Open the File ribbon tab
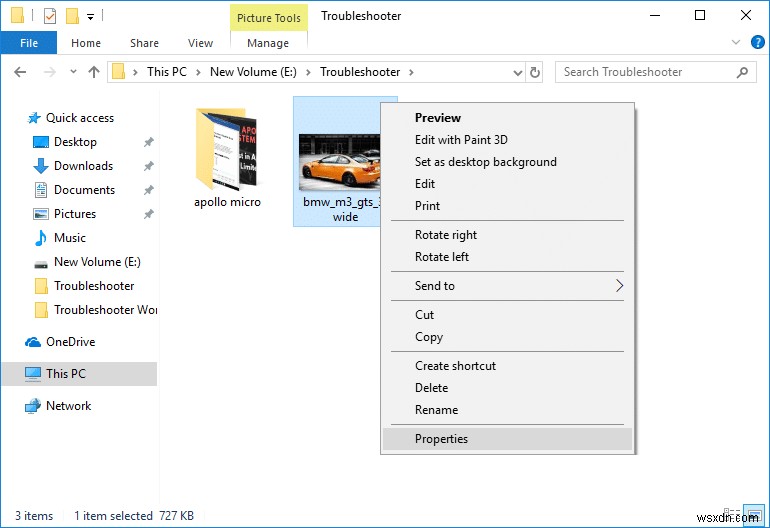Image resolution: width=770 pixels, height=528 pixels. coord(28,43)
